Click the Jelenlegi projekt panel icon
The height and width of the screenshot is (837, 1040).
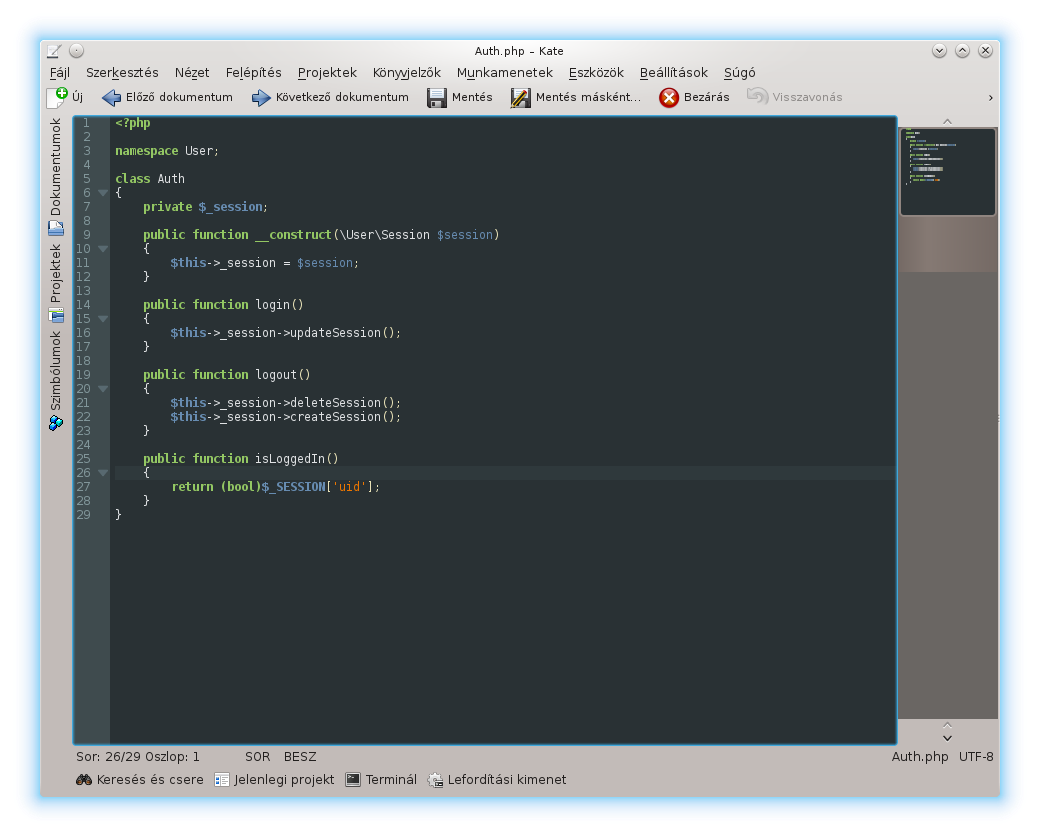pos(222,779)
